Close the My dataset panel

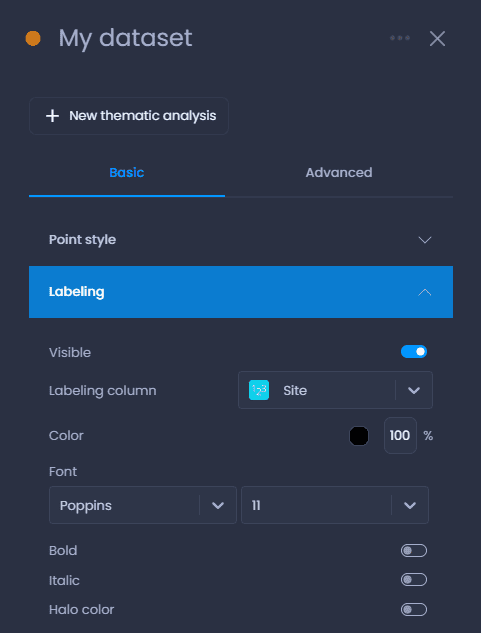click(437, 39)
